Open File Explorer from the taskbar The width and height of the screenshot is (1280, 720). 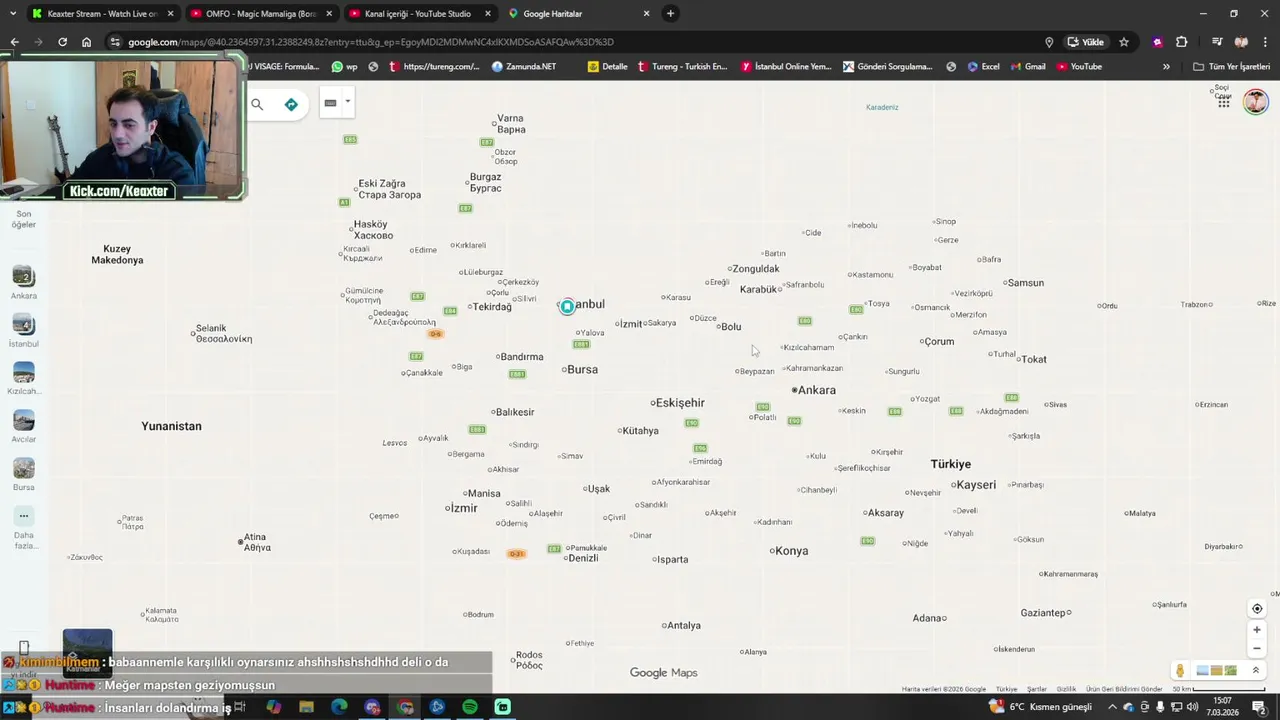[307, 707]
